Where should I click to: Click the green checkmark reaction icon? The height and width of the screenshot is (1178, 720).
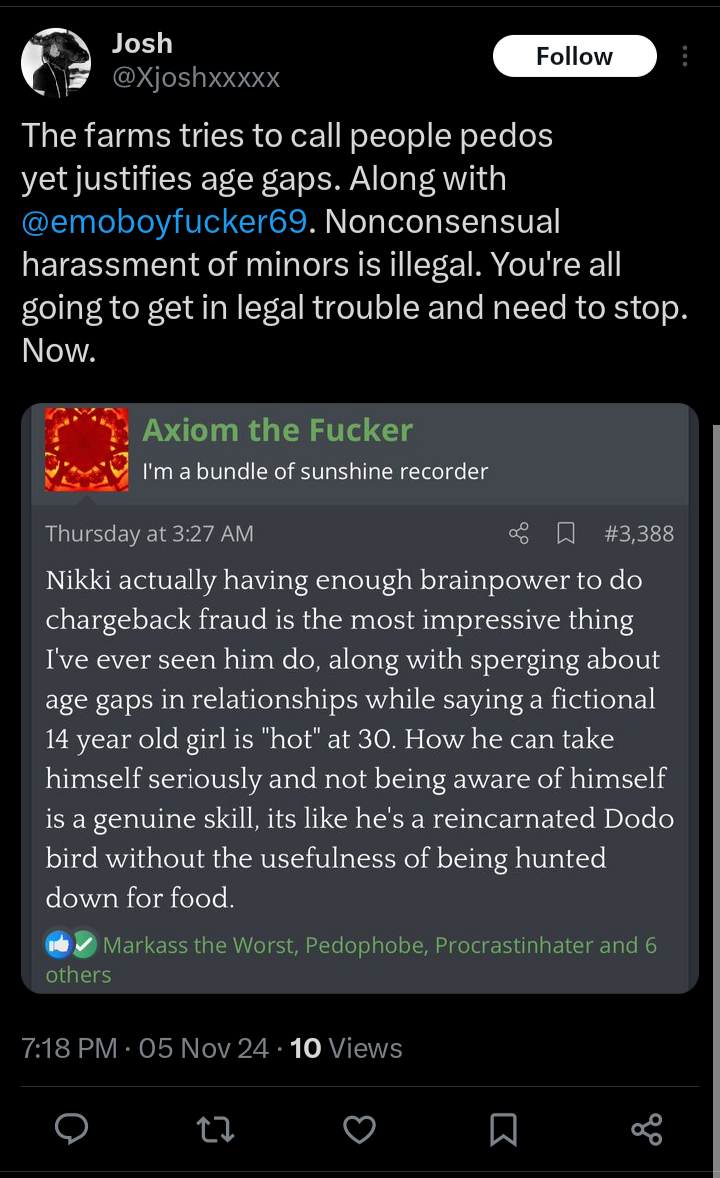click(x=84, y=944)
